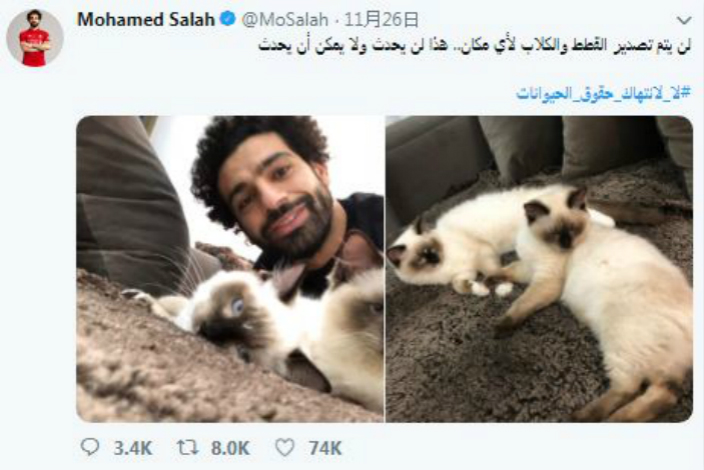Open the @MoSalah handle link
The height and width of the screenshot is (470, 704).
[285, 20]
